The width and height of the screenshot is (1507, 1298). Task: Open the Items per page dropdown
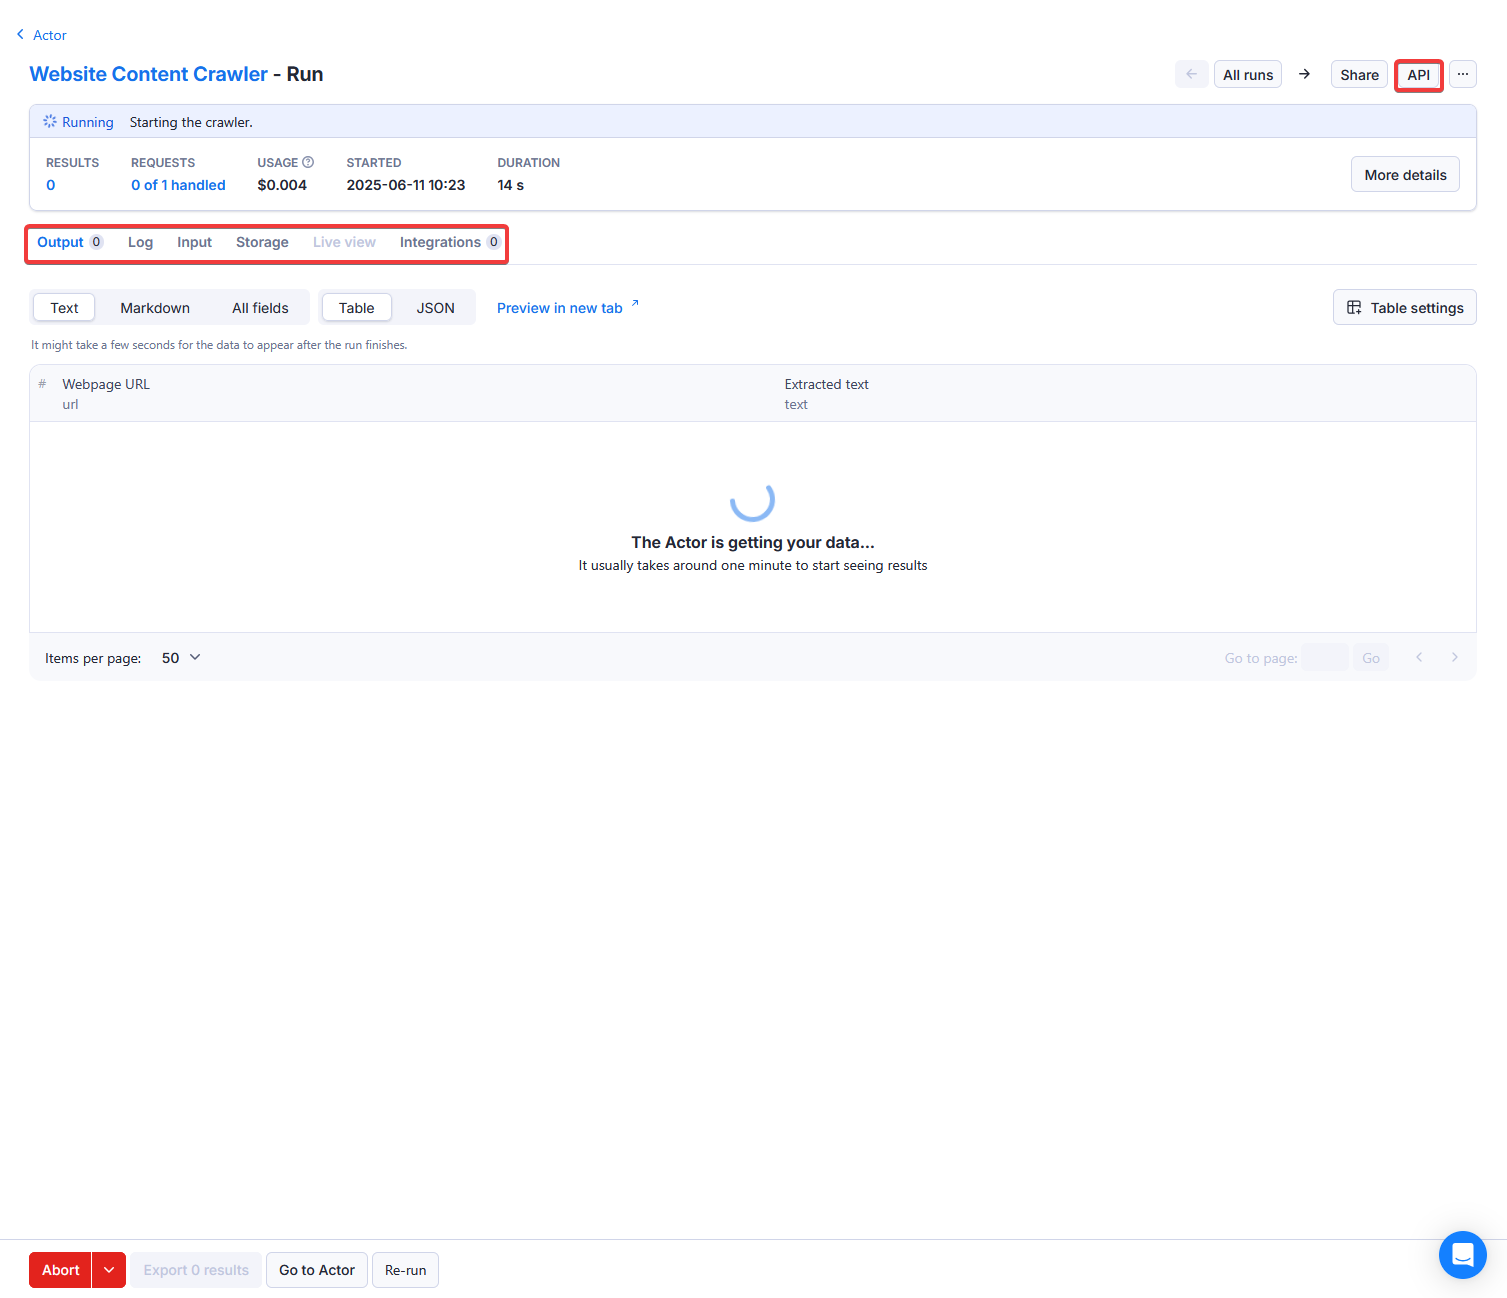pos(181,658)
